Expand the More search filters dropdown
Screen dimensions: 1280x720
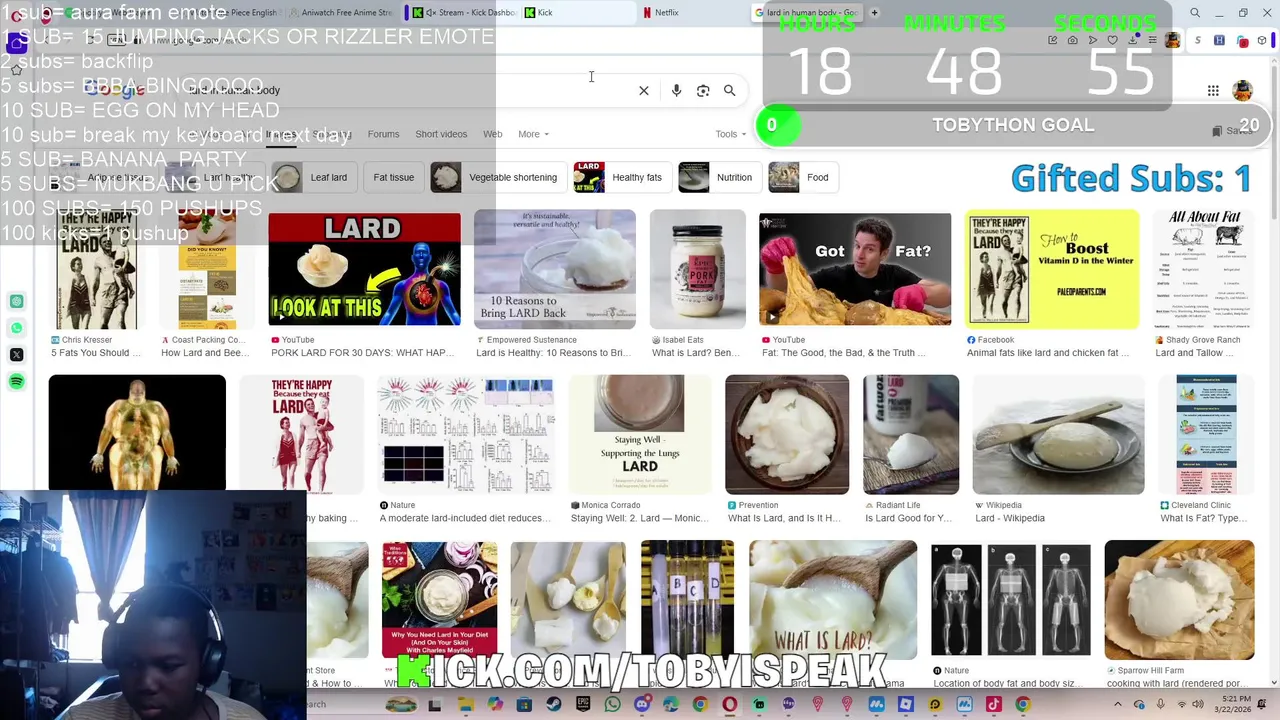tap(533, 134)
